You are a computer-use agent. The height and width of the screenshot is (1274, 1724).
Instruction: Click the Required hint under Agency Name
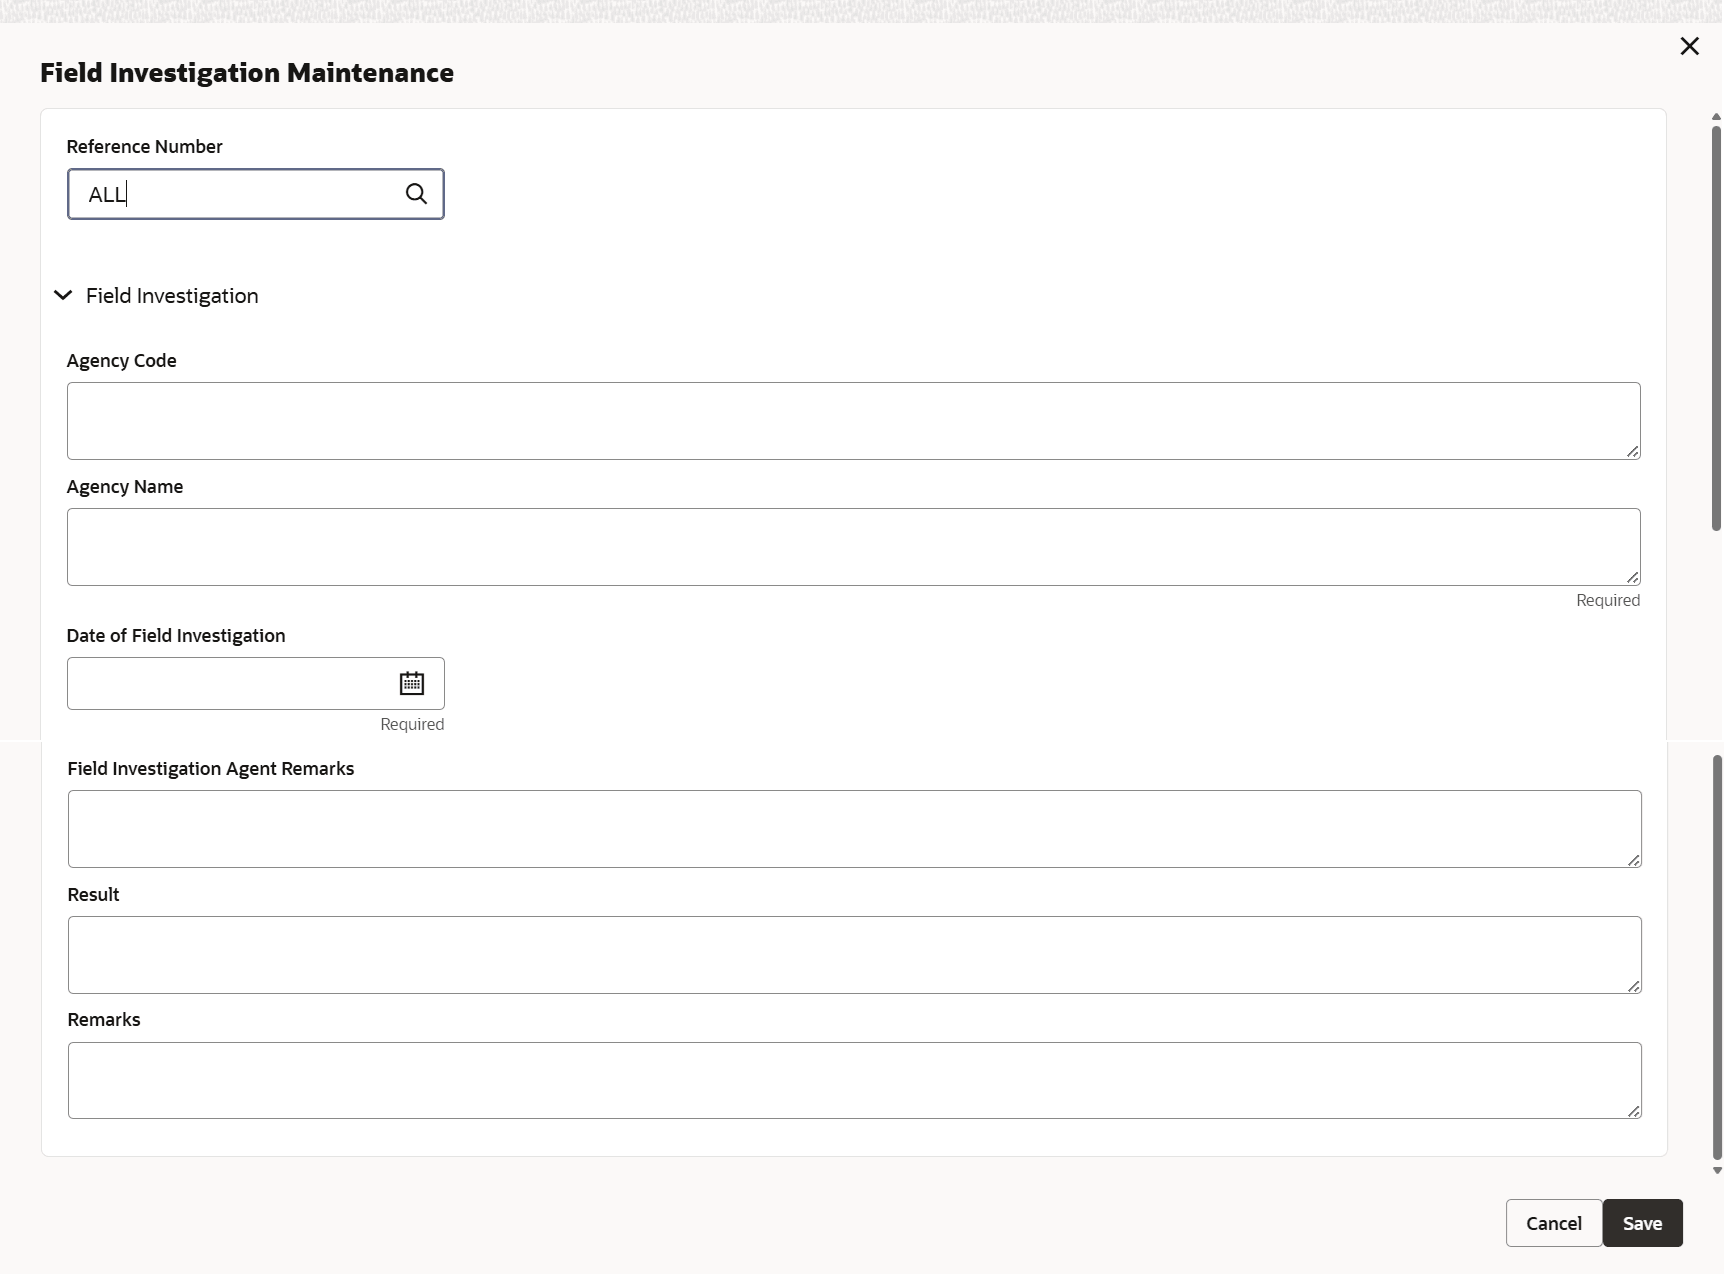tap(1608, 600)
